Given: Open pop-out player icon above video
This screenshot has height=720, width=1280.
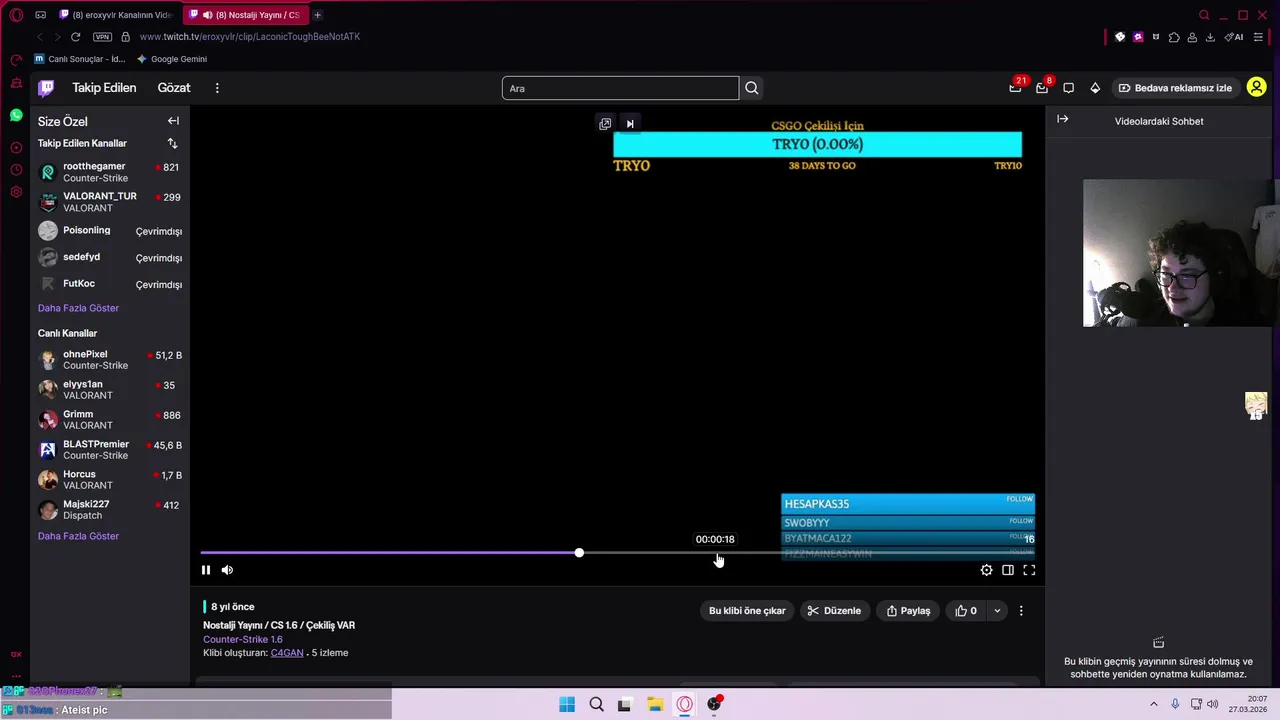Looking at the screenshot, I should tap(605, 124).
